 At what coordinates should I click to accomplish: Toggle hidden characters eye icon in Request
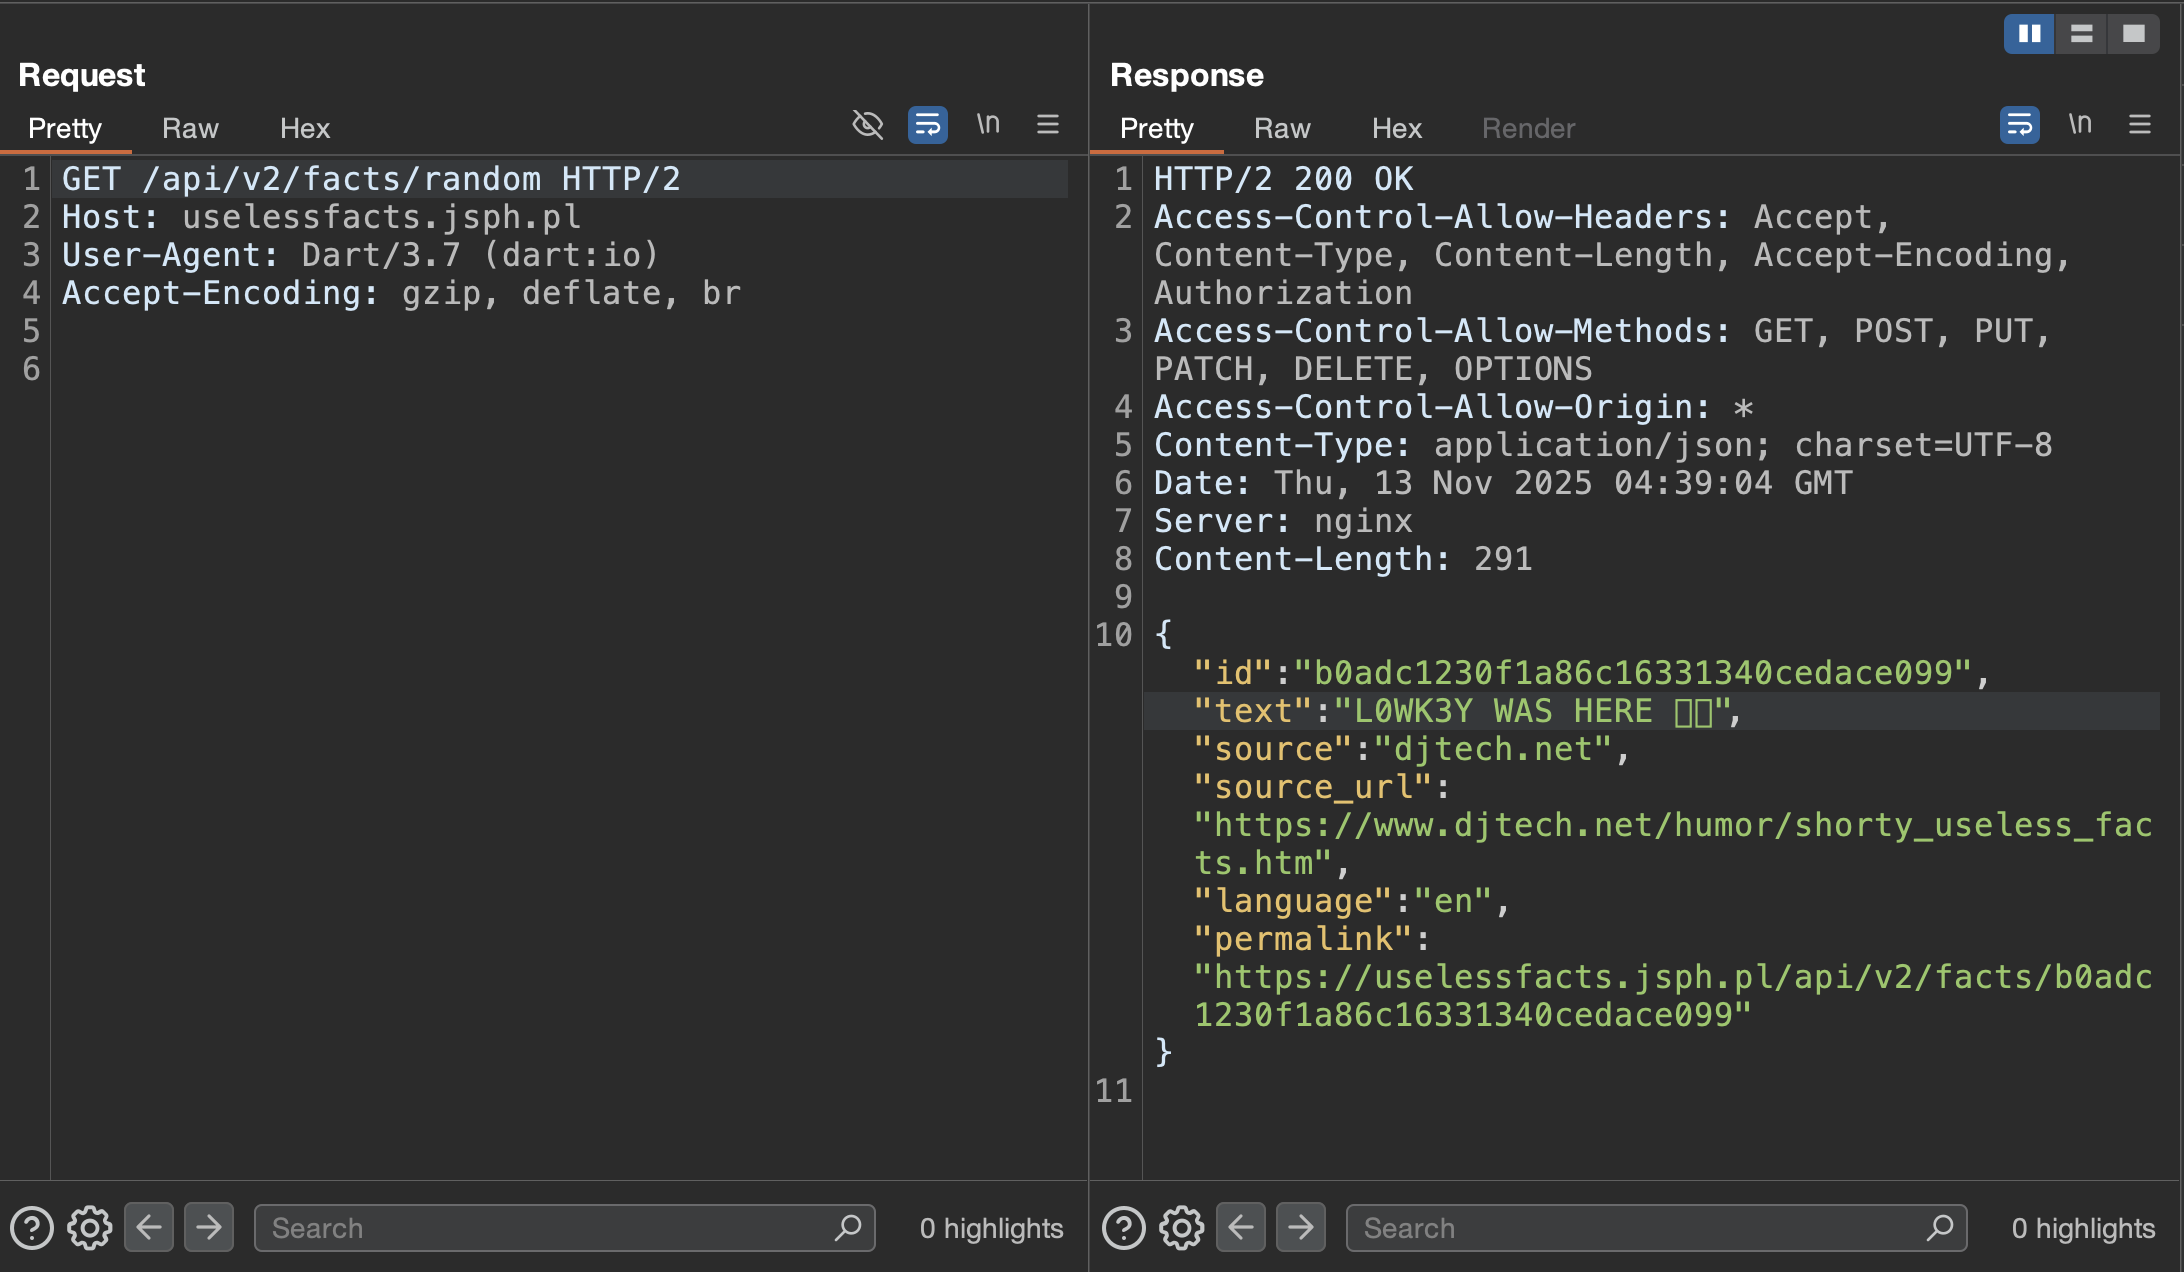click(x=867, y=125)
